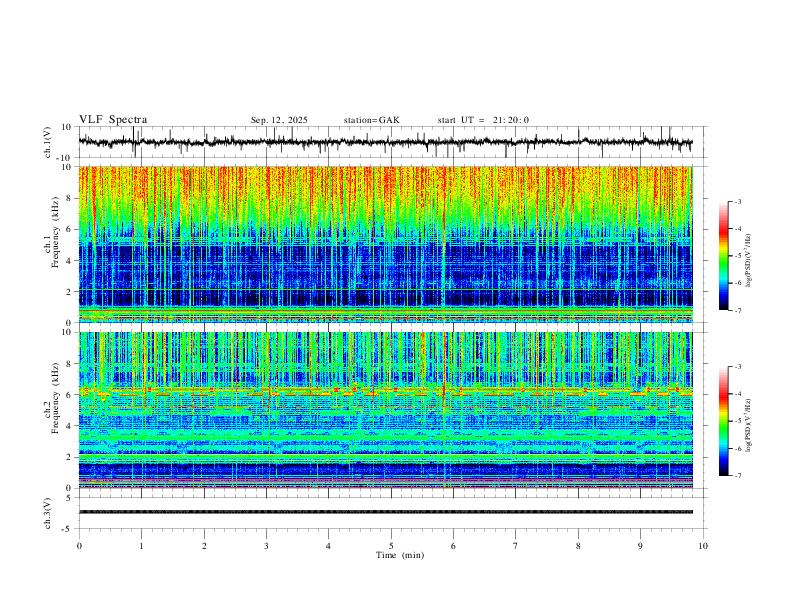Click the upper colorbar '-3' tick label
Viewport: 792px width, 612px height.
(x=737, y=201)
